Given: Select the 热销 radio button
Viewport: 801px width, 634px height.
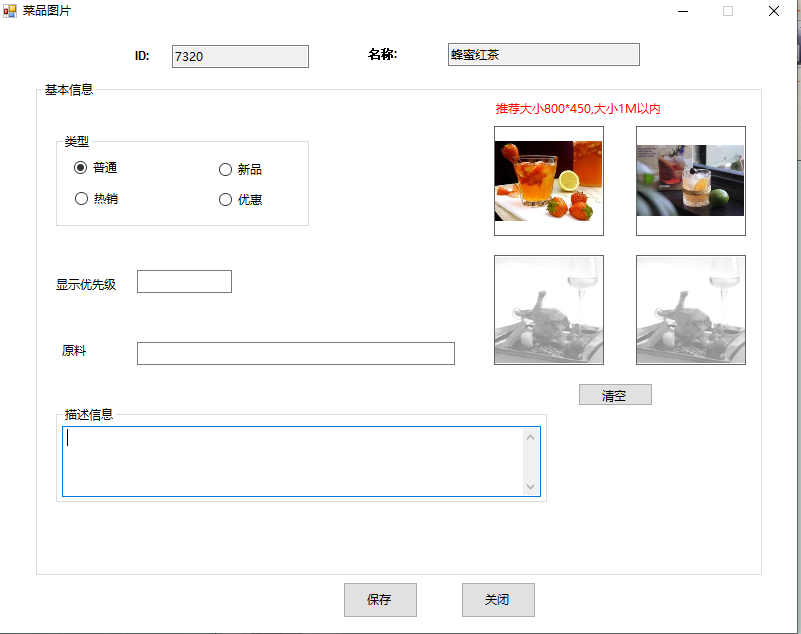Looking at the screenshot, I should [96, 198].
